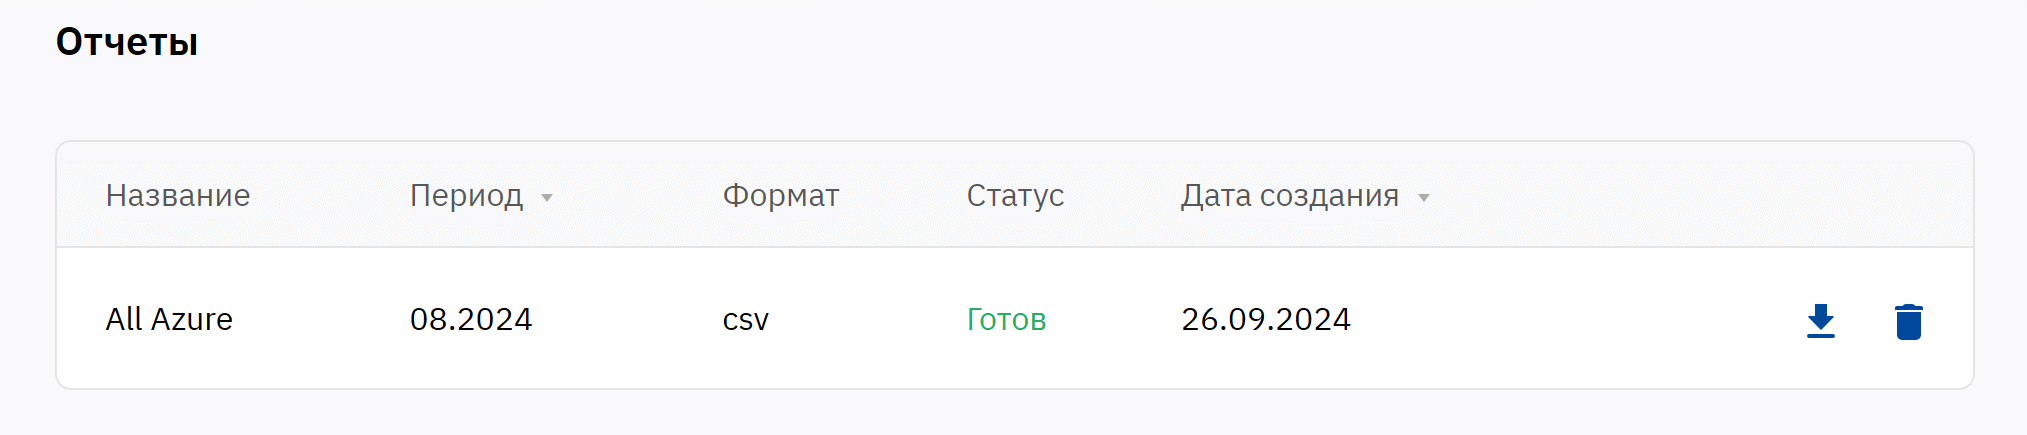
Task: Sort by Дата создания header text
Action: click(1289, 195)
